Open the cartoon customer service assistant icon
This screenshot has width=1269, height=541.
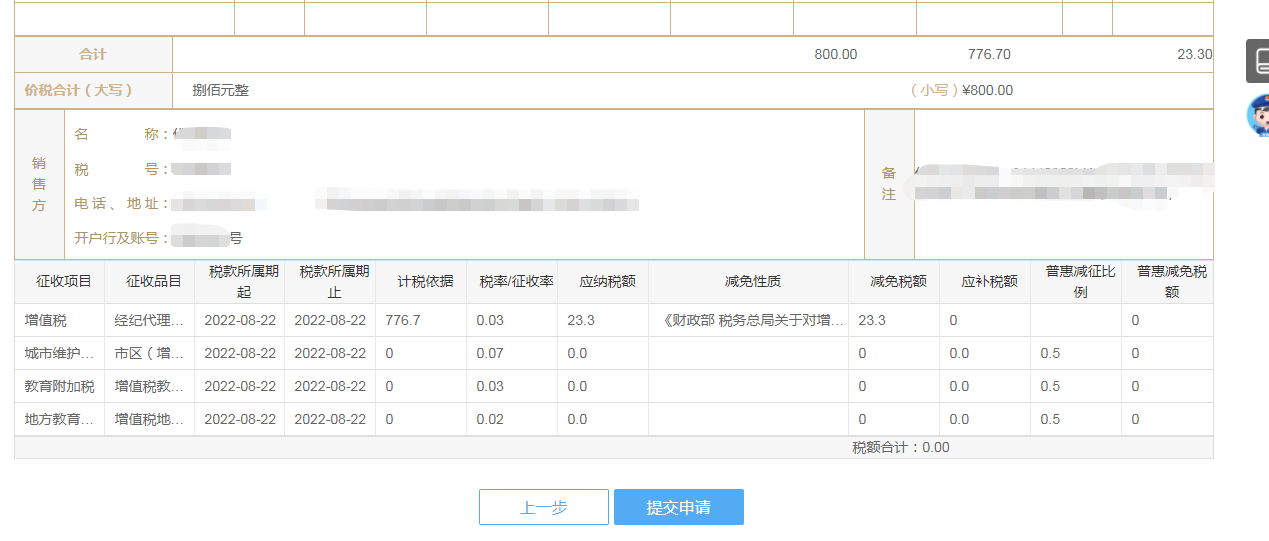pyautogui.click(x=1257, y=116)
